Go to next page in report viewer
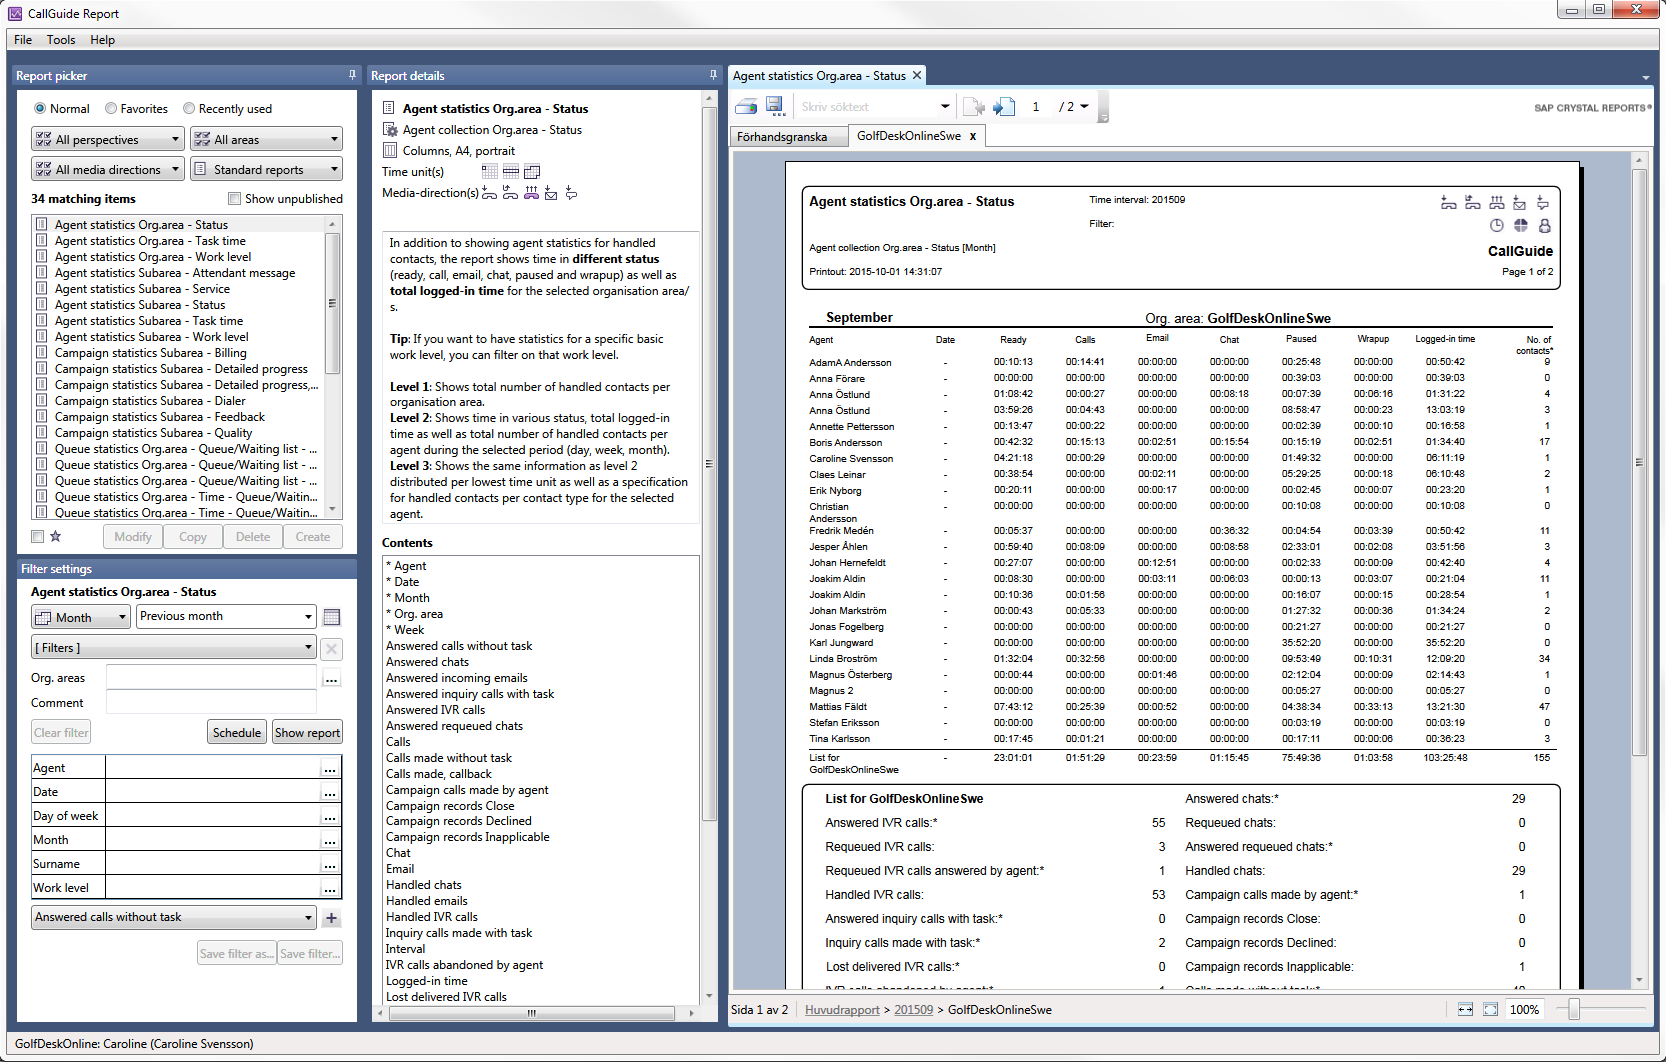Image resolution: width=1666 pixels, height=1062 pixels. (1004, 106)
